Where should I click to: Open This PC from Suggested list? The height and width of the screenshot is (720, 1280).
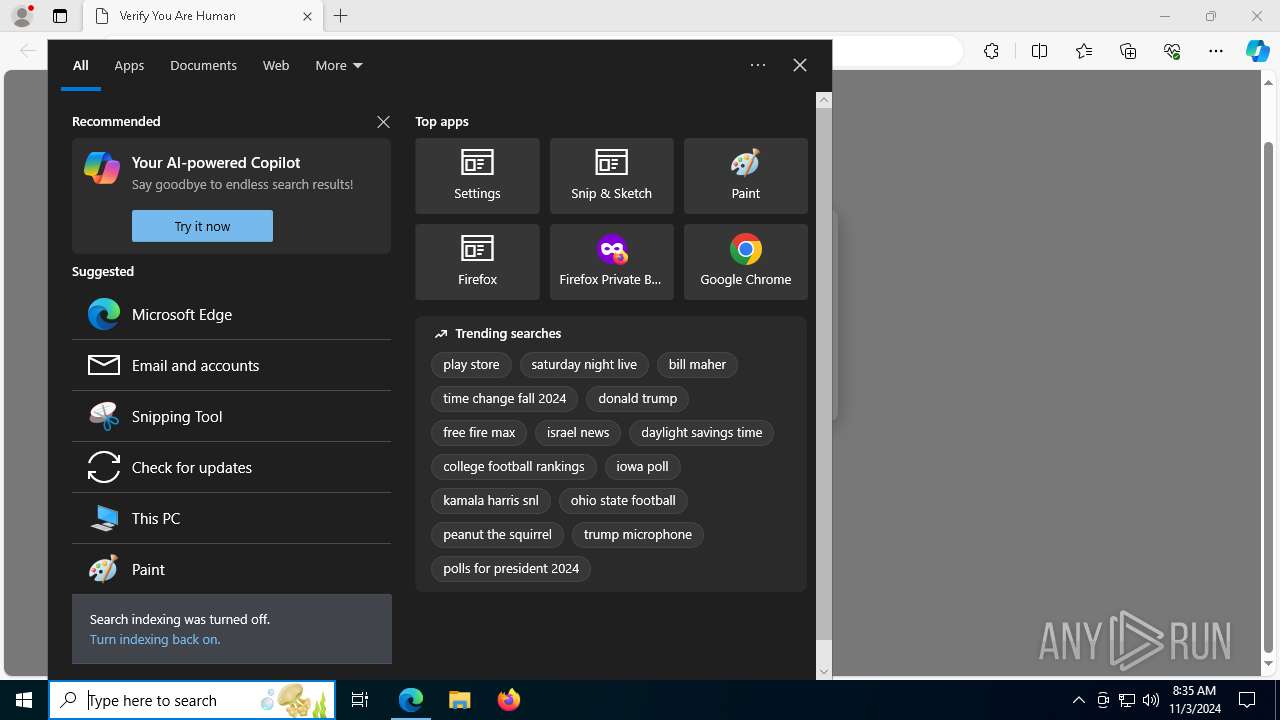(231, 518)
